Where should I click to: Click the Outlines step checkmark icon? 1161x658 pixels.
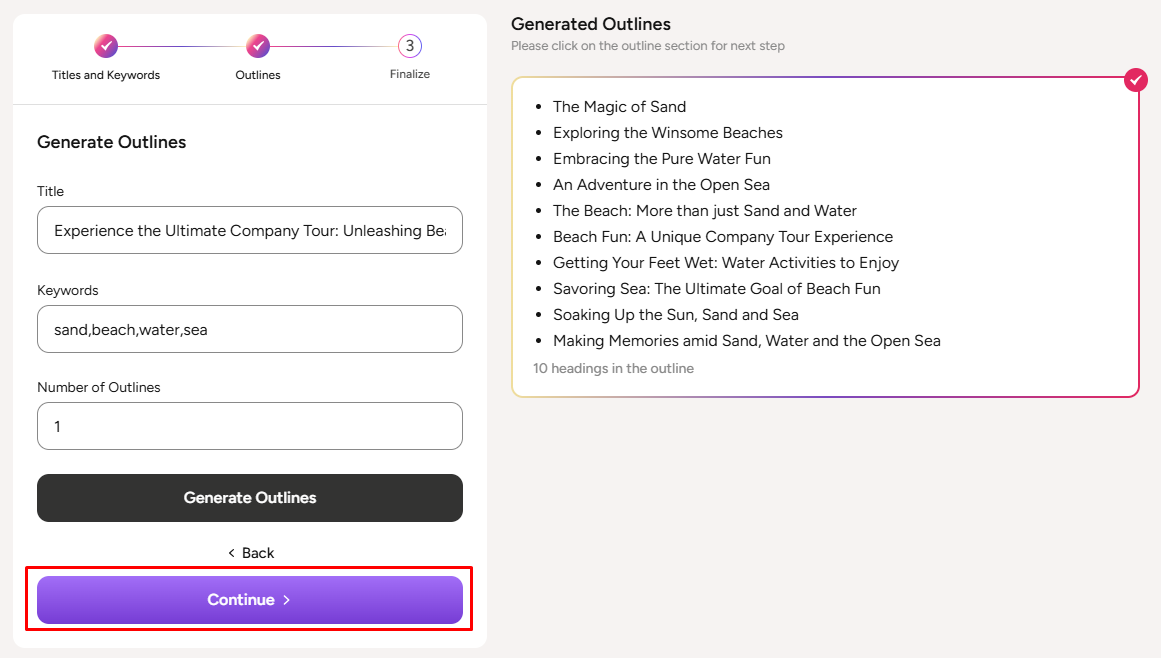coord(258,45)
